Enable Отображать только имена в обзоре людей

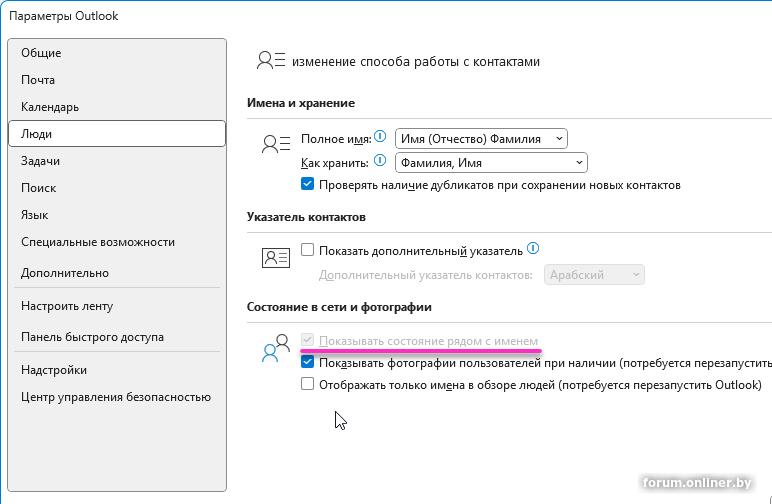tap(308, 384)
